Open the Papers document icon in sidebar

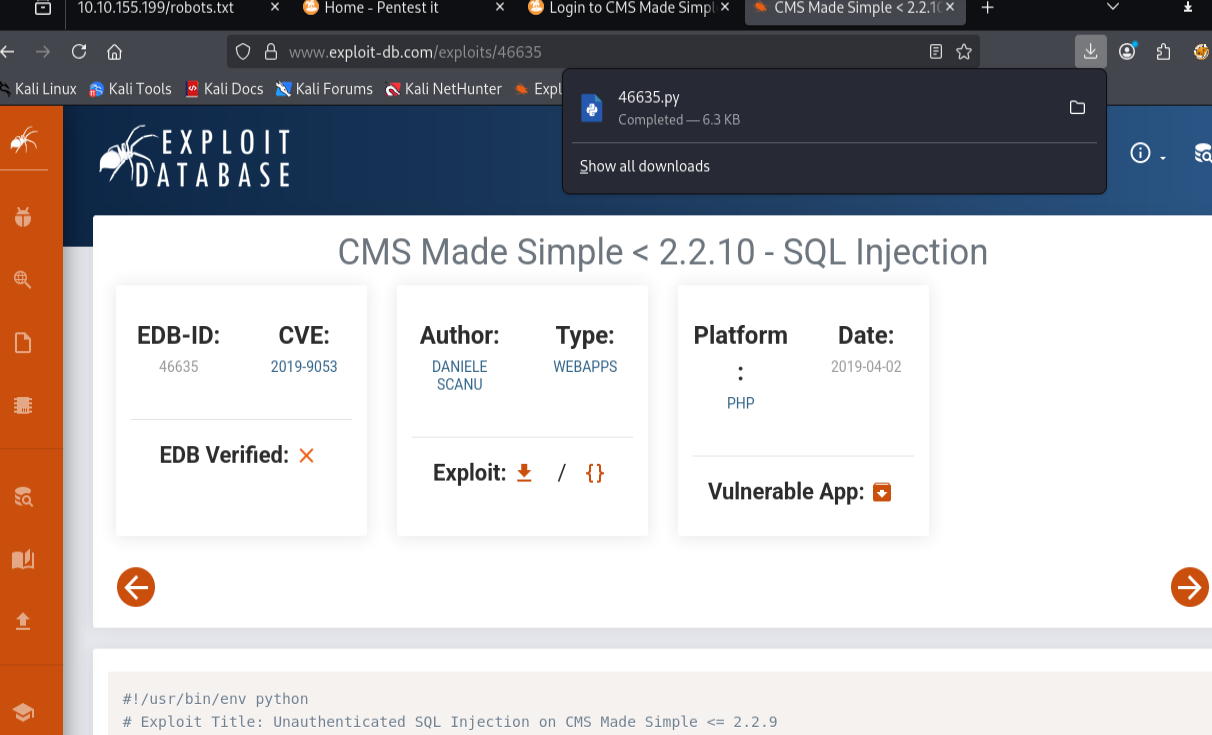[x=23, y=342]
